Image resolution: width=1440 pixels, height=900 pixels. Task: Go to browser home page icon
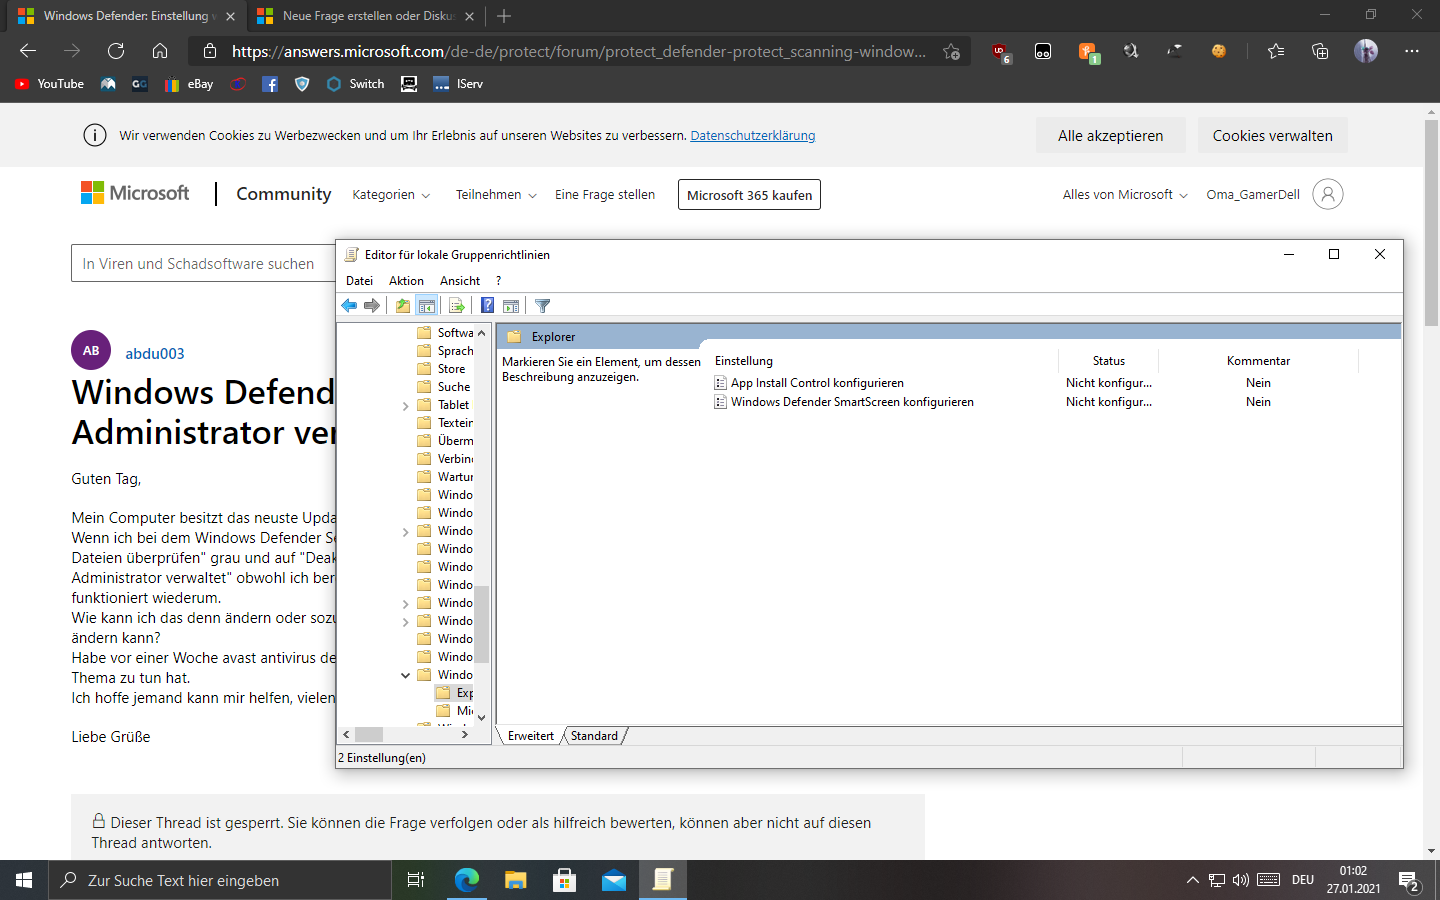160,51
